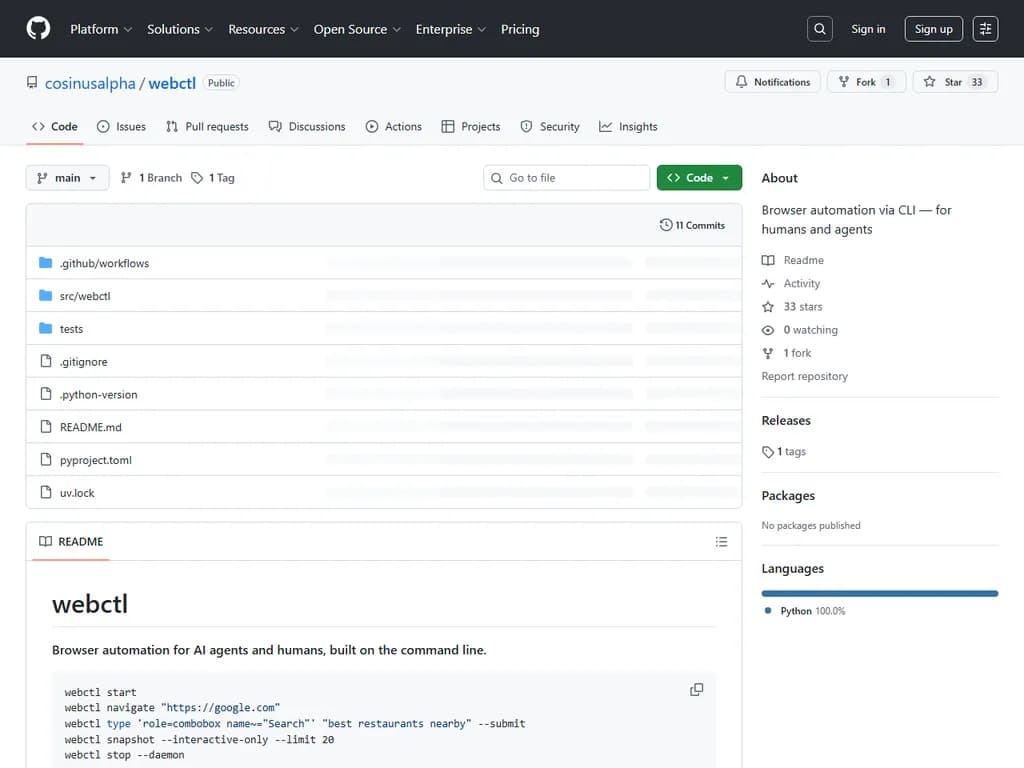View history via the 11 Commits clock icon
The image size is (1024, 768).
pyautogui.click(x=666, y=225)
